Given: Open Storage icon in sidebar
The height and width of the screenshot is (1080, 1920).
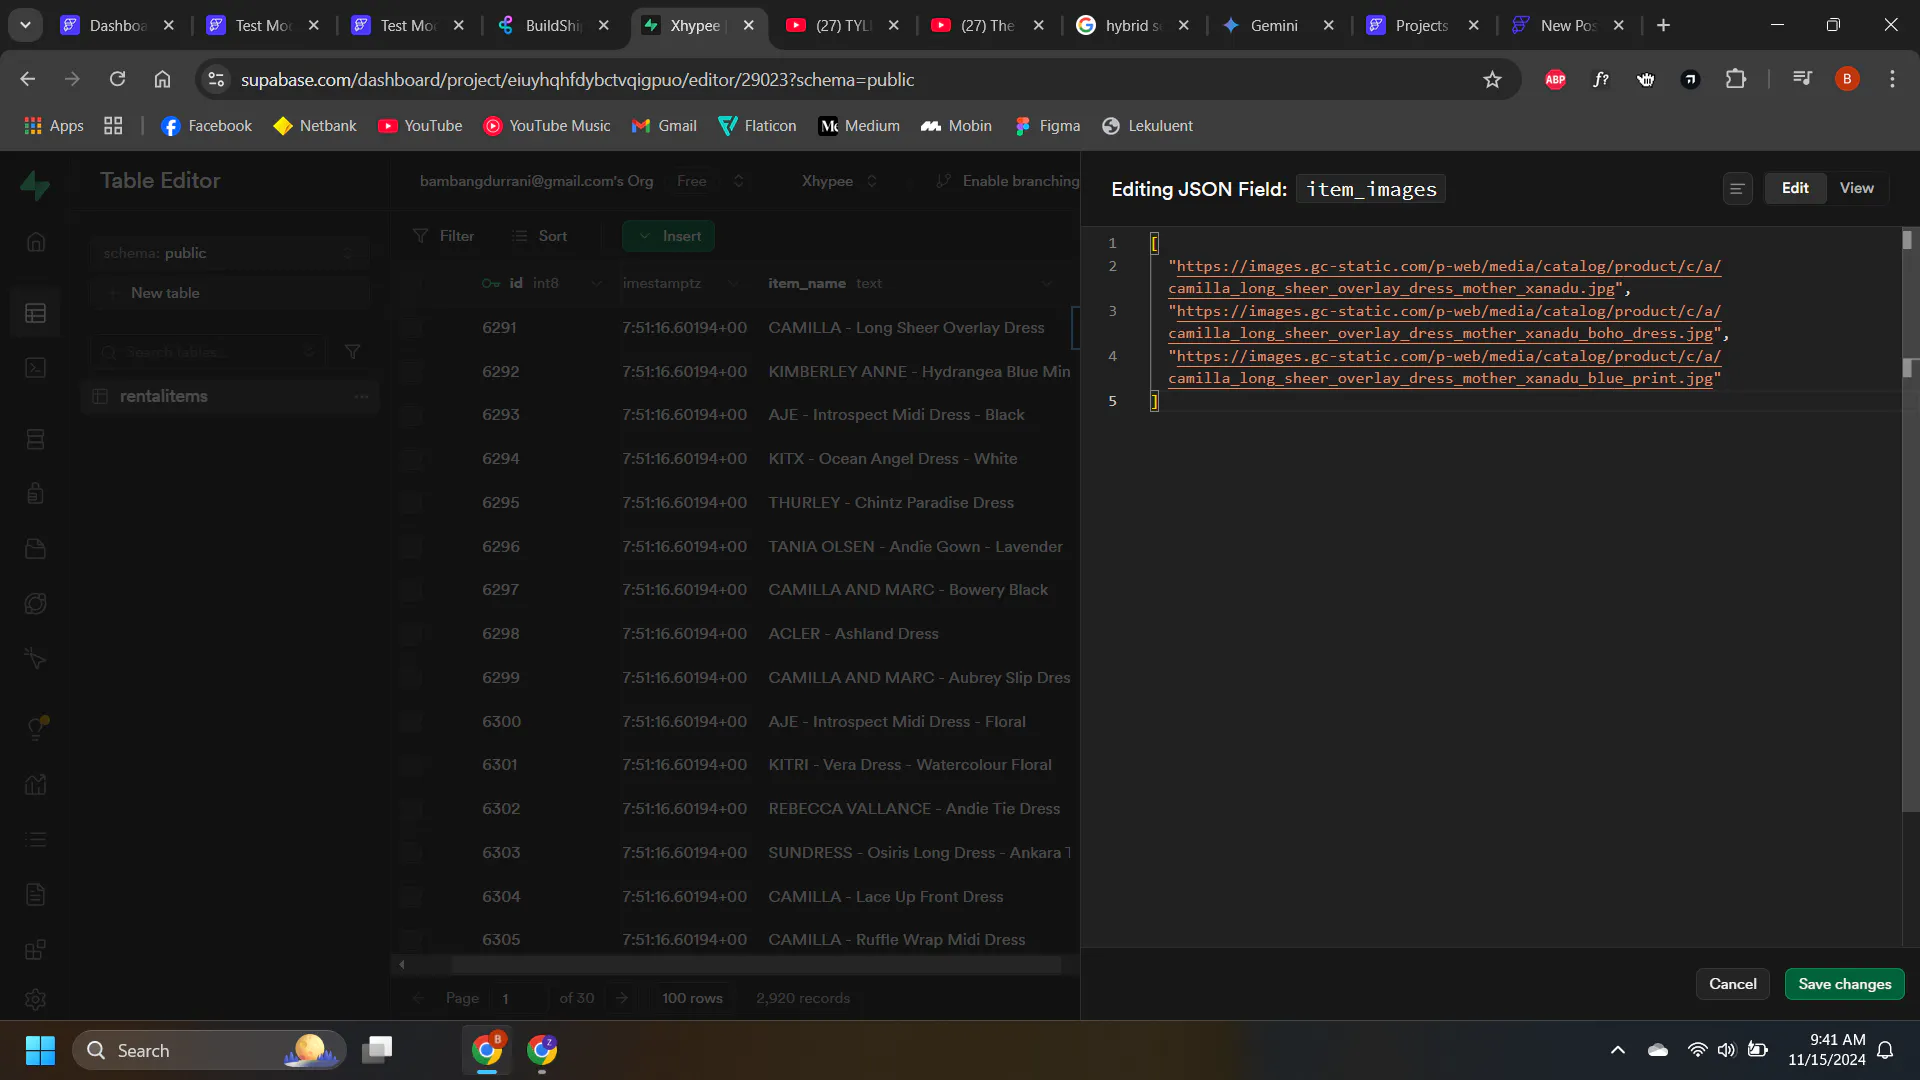Looking at the screenshot, I should (x=35, y=549).
